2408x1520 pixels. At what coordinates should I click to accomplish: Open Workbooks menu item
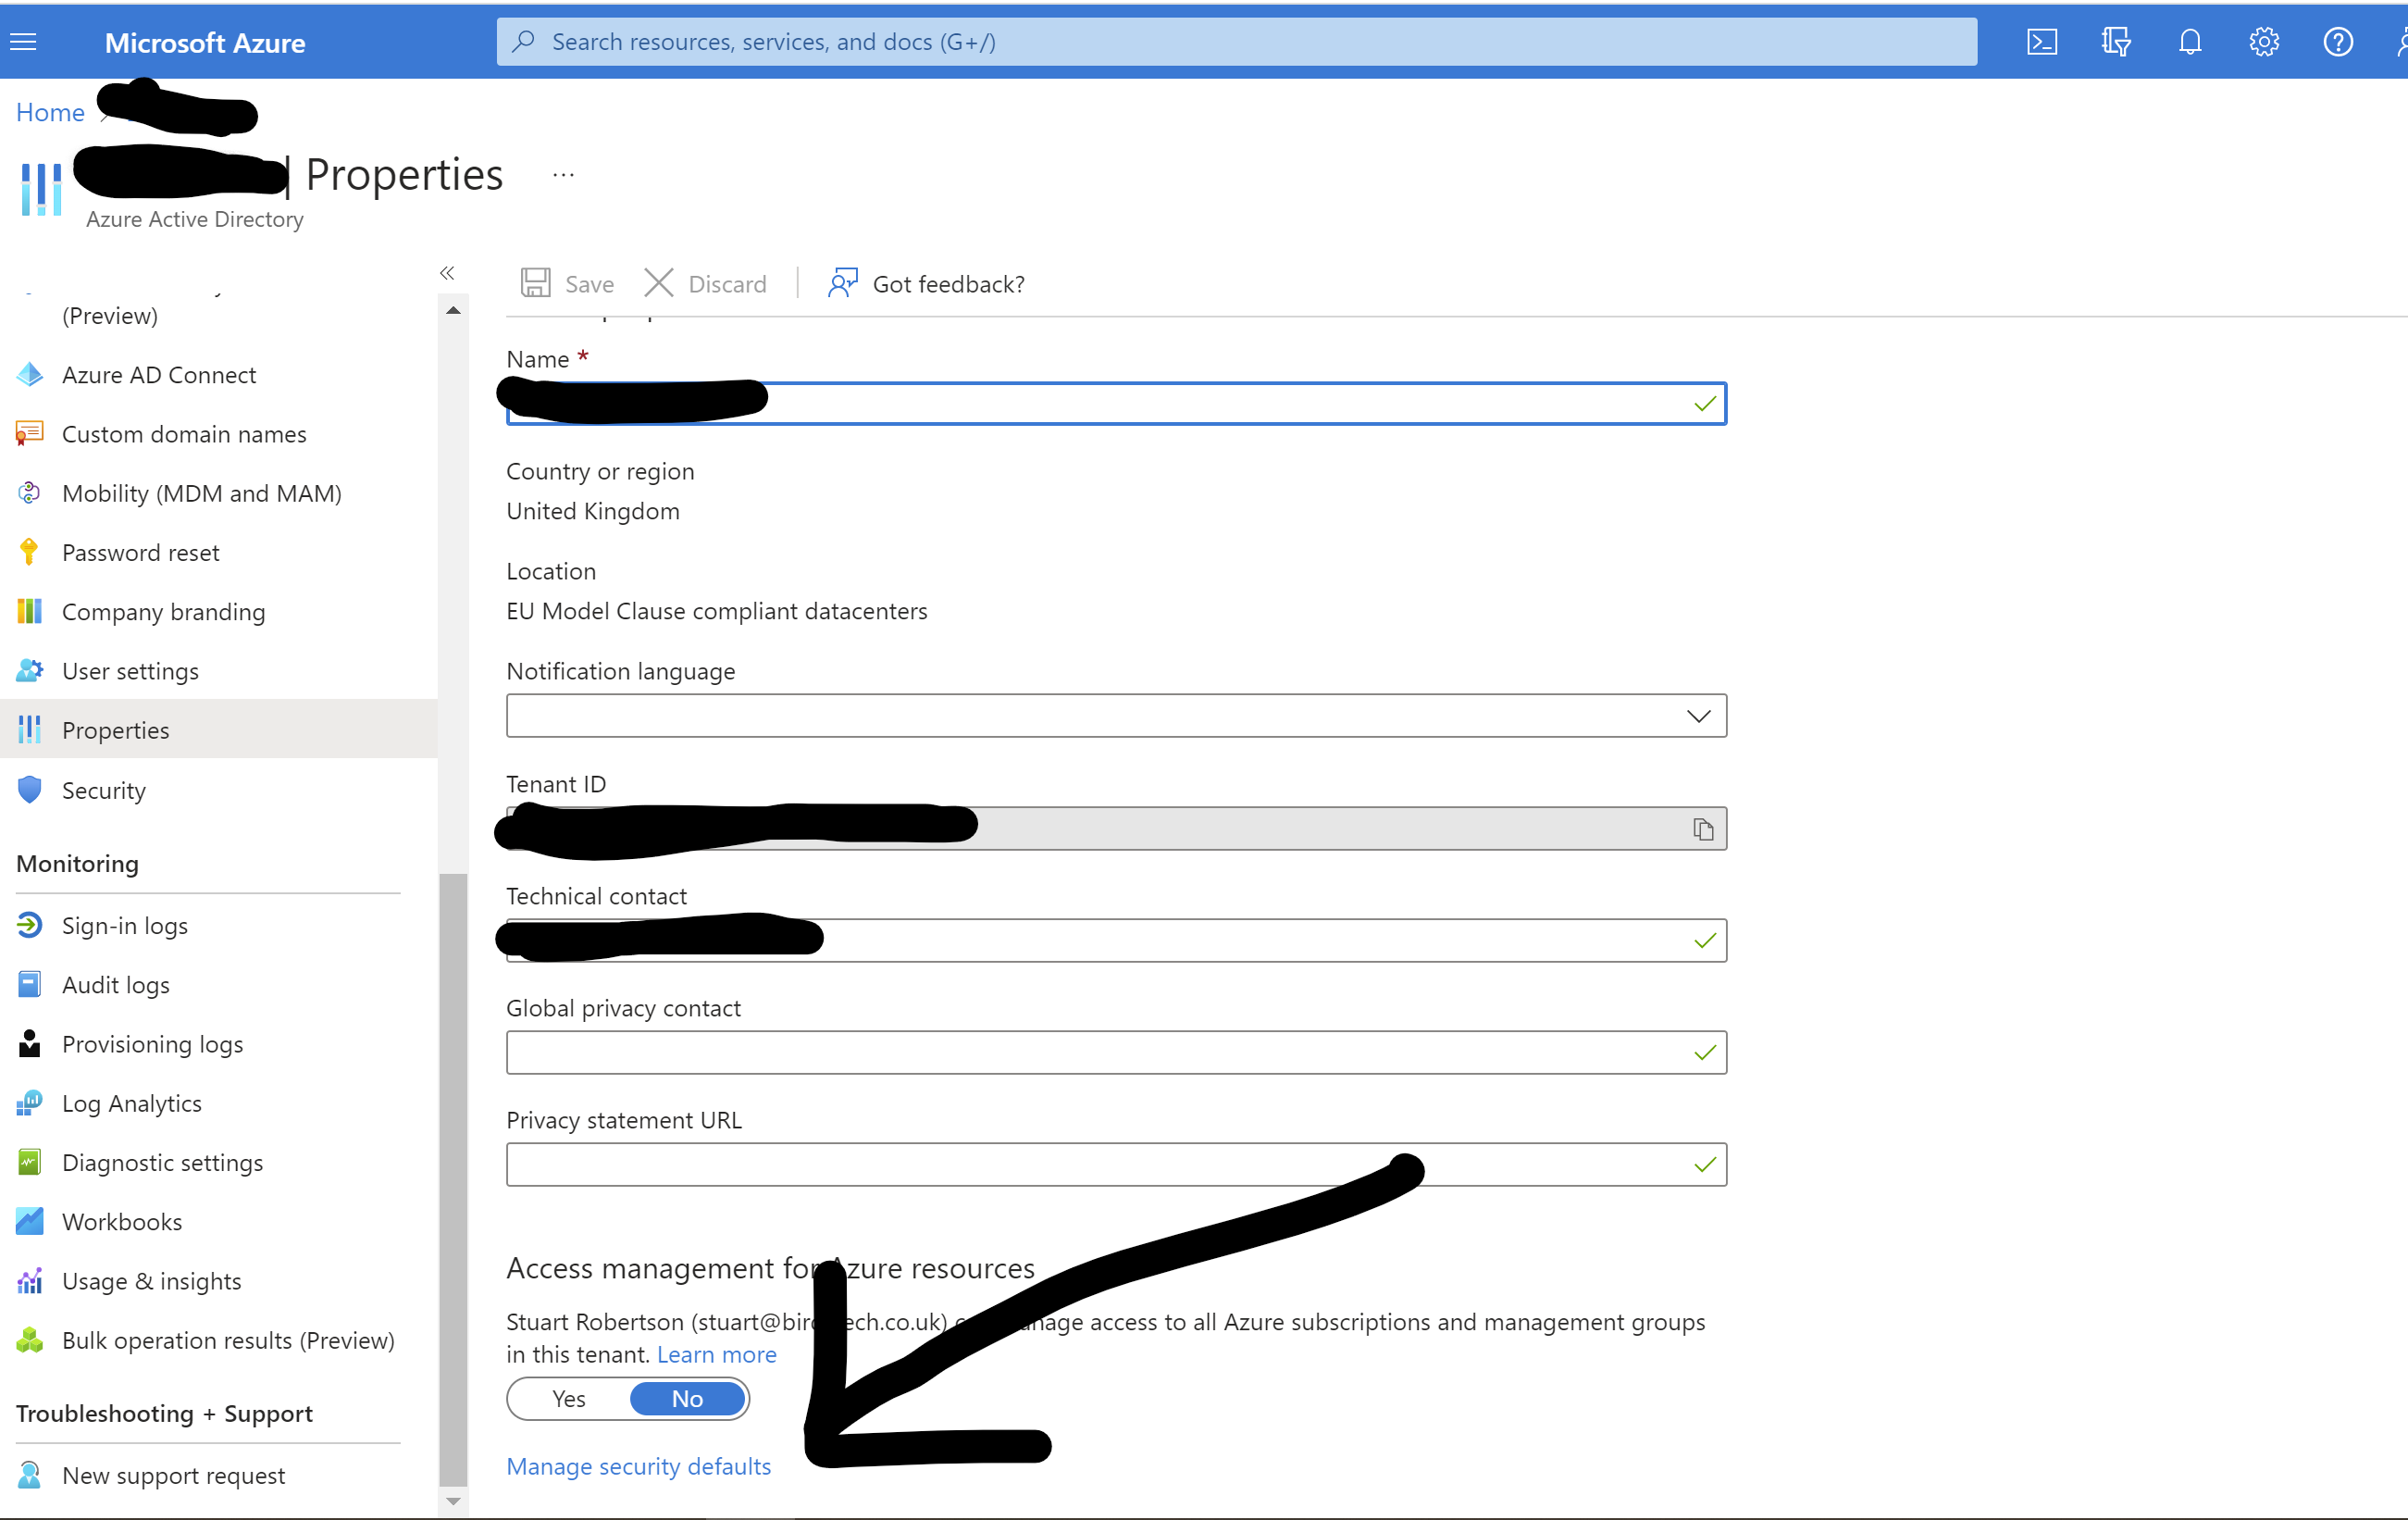click(122, 1222)
